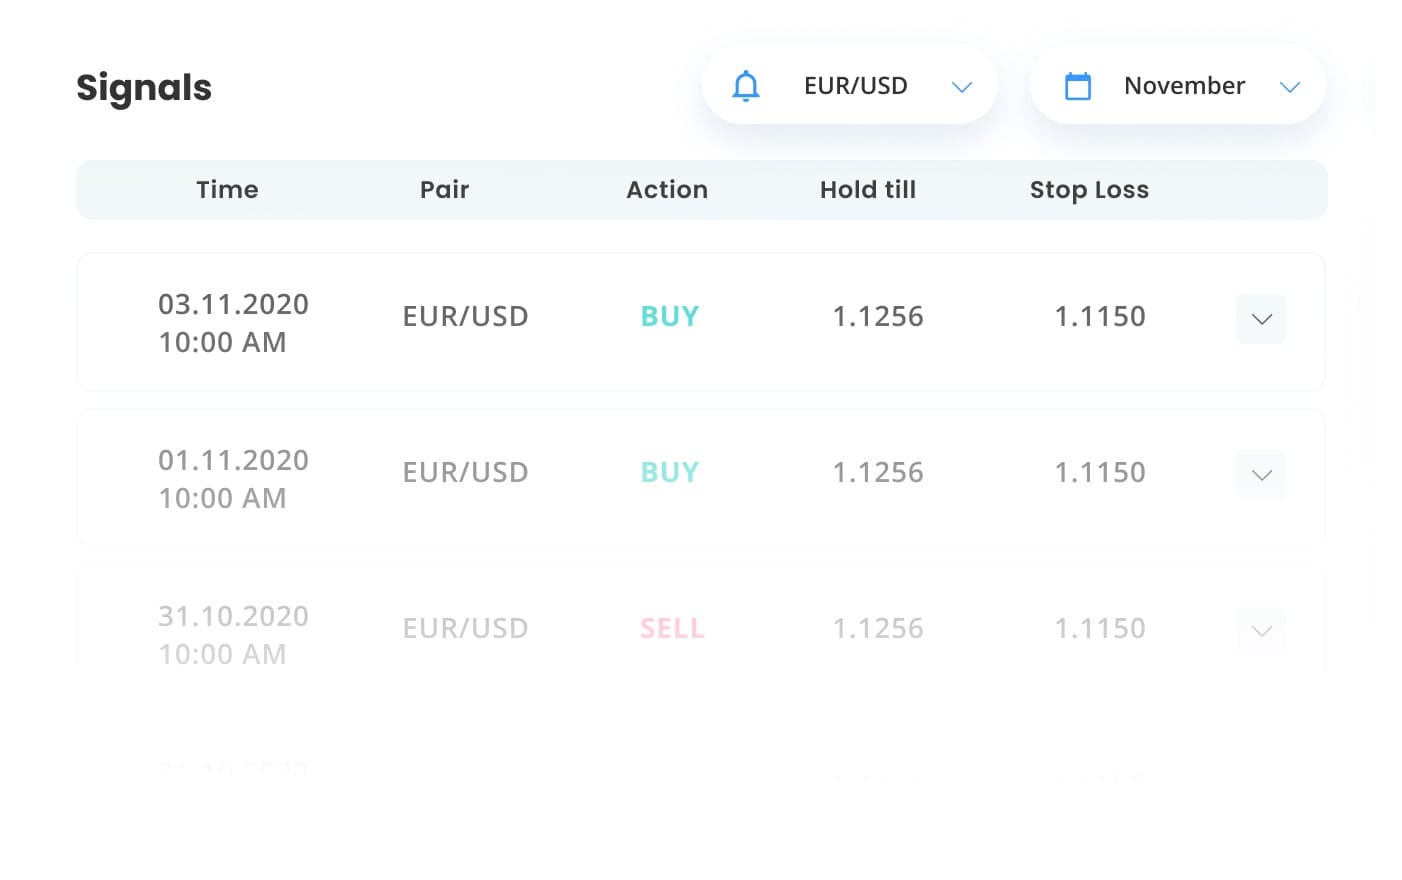
Task: Expand the 03.11.2020 signal row
Action: (1261, 319)
